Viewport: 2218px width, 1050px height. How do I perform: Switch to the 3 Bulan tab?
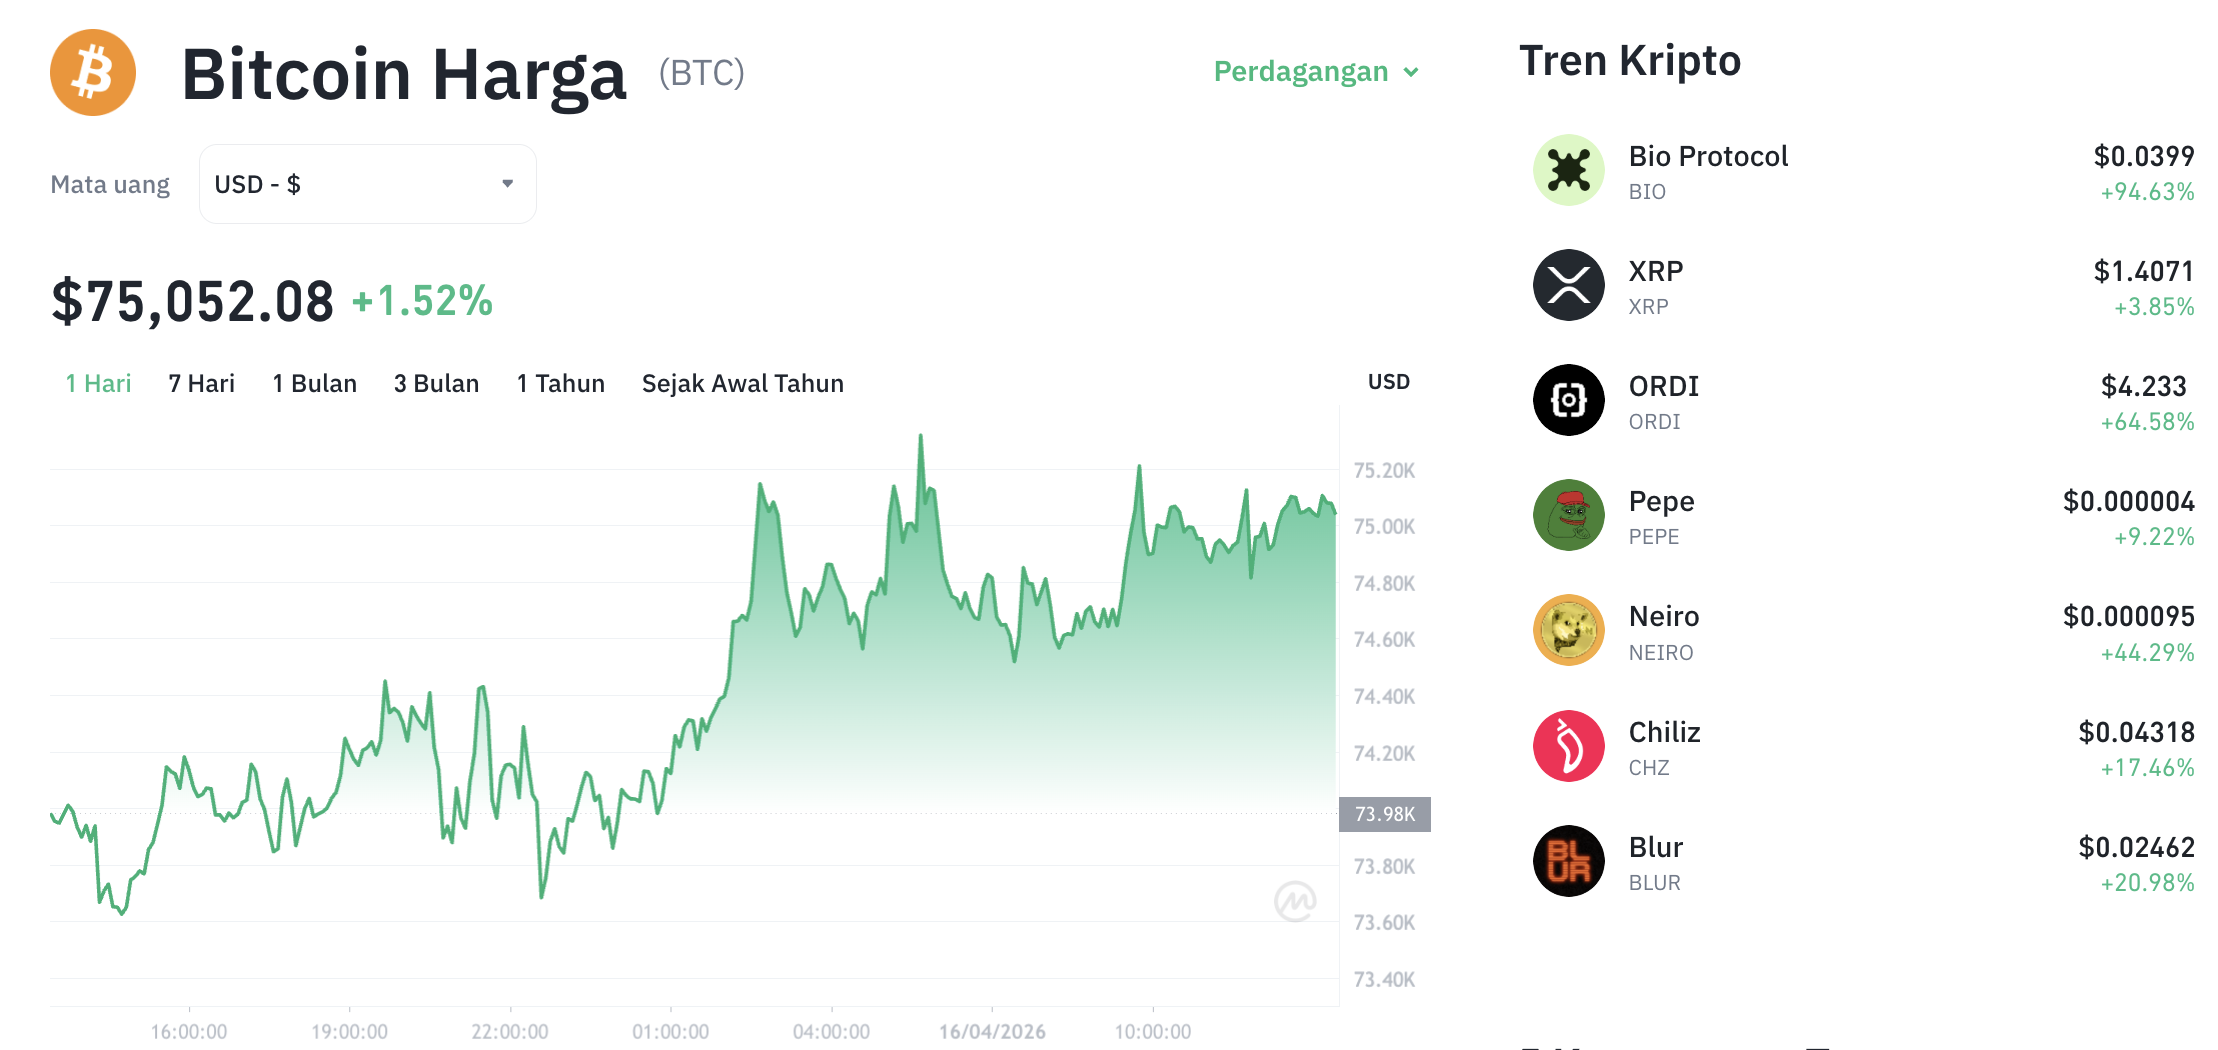click(436, 383)
